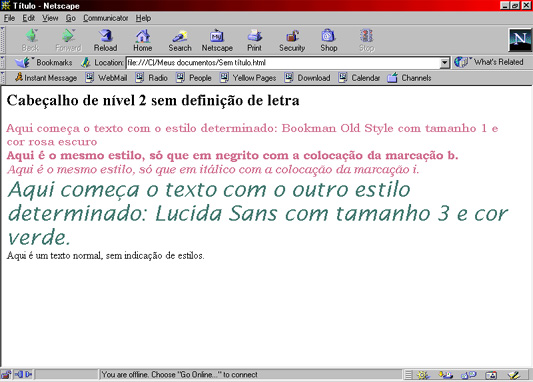
Task: Open the Edit menu
Action: click(x=29, y=18)
